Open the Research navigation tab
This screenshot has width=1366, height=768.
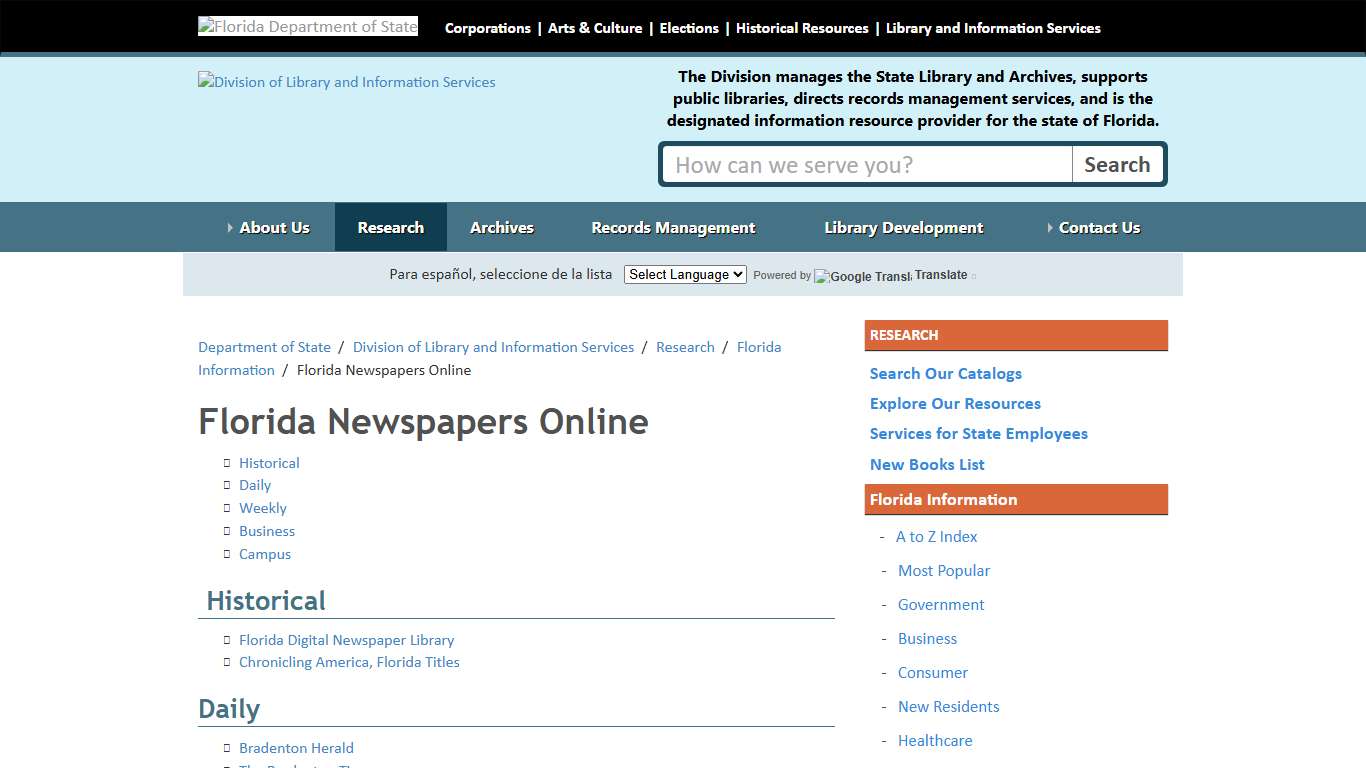(x=390, y=227)
